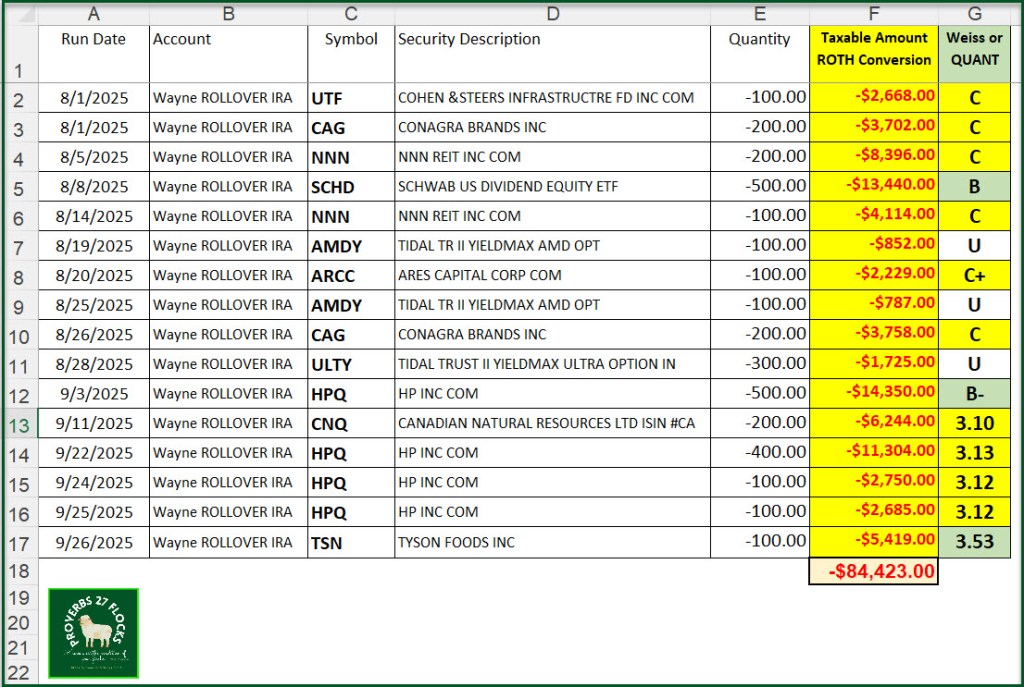The image size is (1024, 687).
Task: Click the green 3.53 rating cell
Action: click(974, 543)
